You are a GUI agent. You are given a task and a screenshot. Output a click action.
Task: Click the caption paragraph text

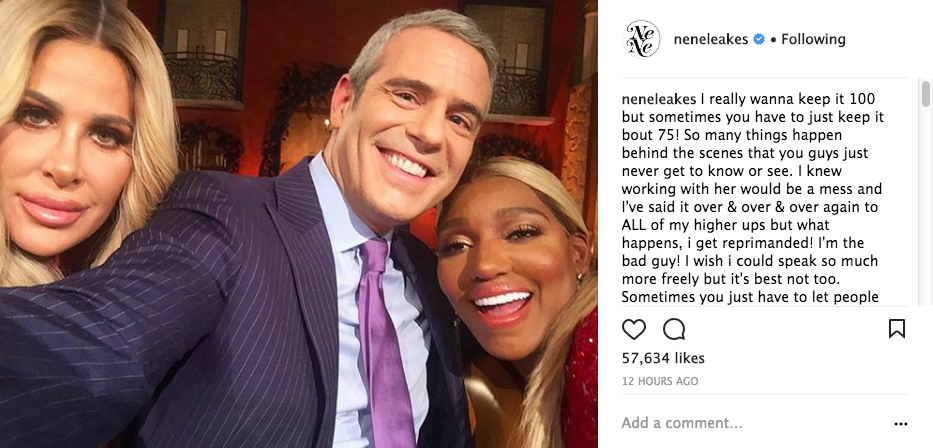752,198
